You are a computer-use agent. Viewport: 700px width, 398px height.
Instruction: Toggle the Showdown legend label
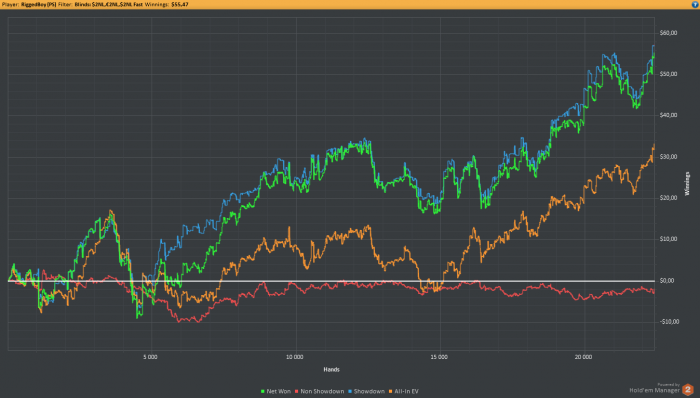(x=369, y=391)
